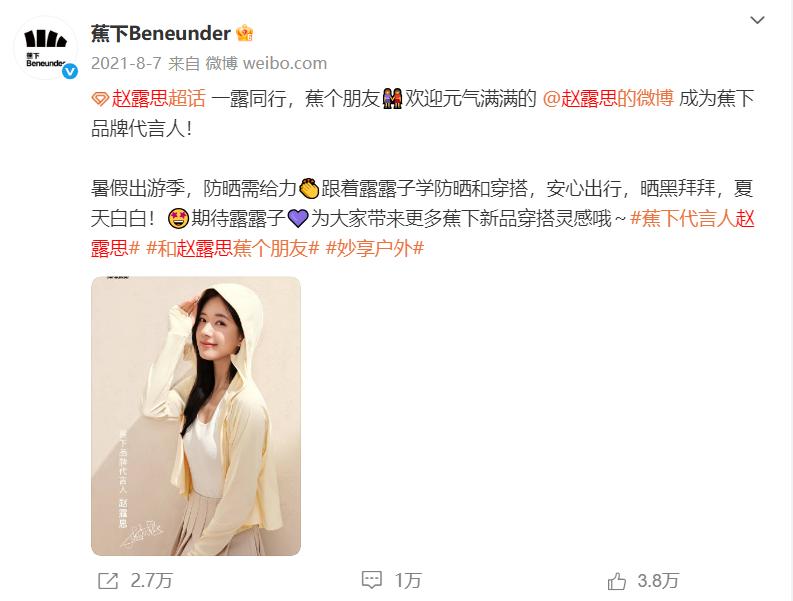The height and width of the screenshot is (601, 793).
Task: Click the 2.7万 repost count
Action: (151, 581)
